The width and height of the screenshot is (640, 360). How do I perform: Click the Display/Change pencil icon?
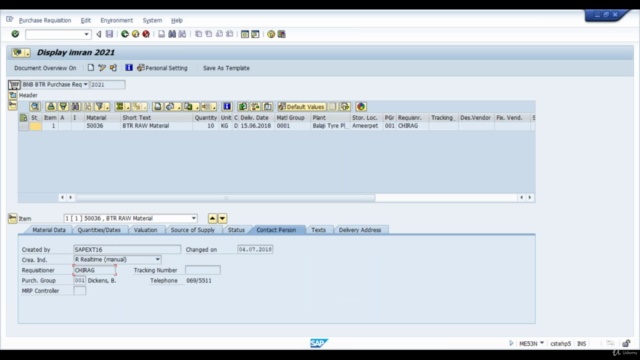point(102,68)
